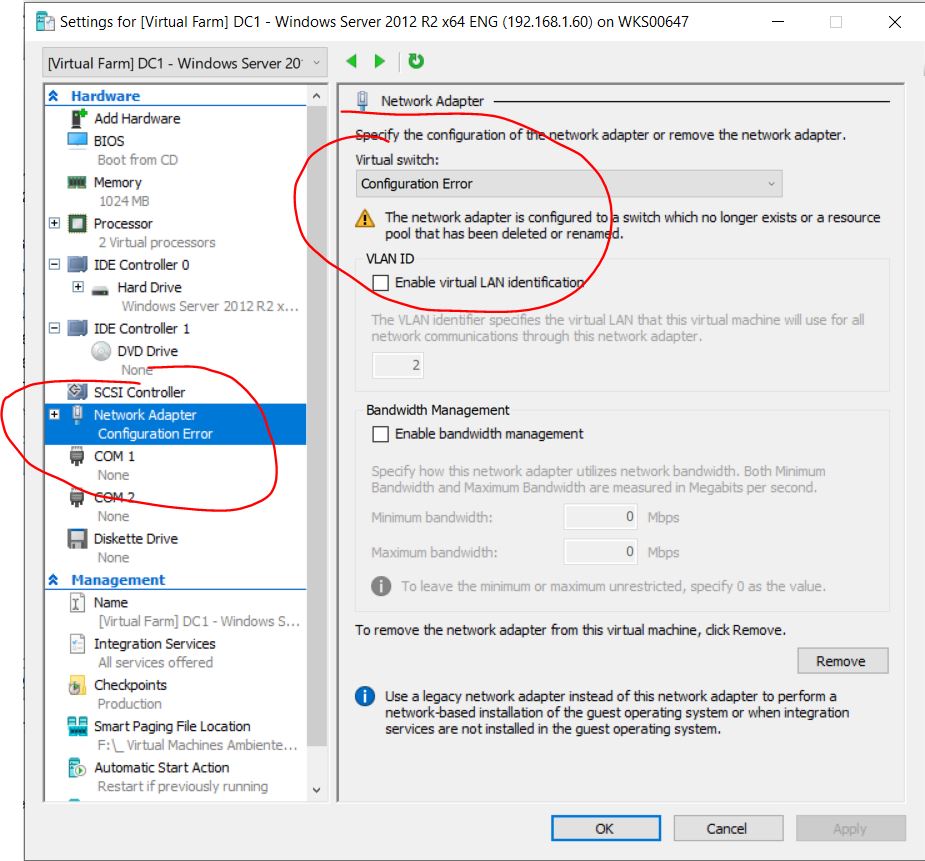Click the OK button
This screenshot has width=925, height=861.
click(x=605, y=829)
